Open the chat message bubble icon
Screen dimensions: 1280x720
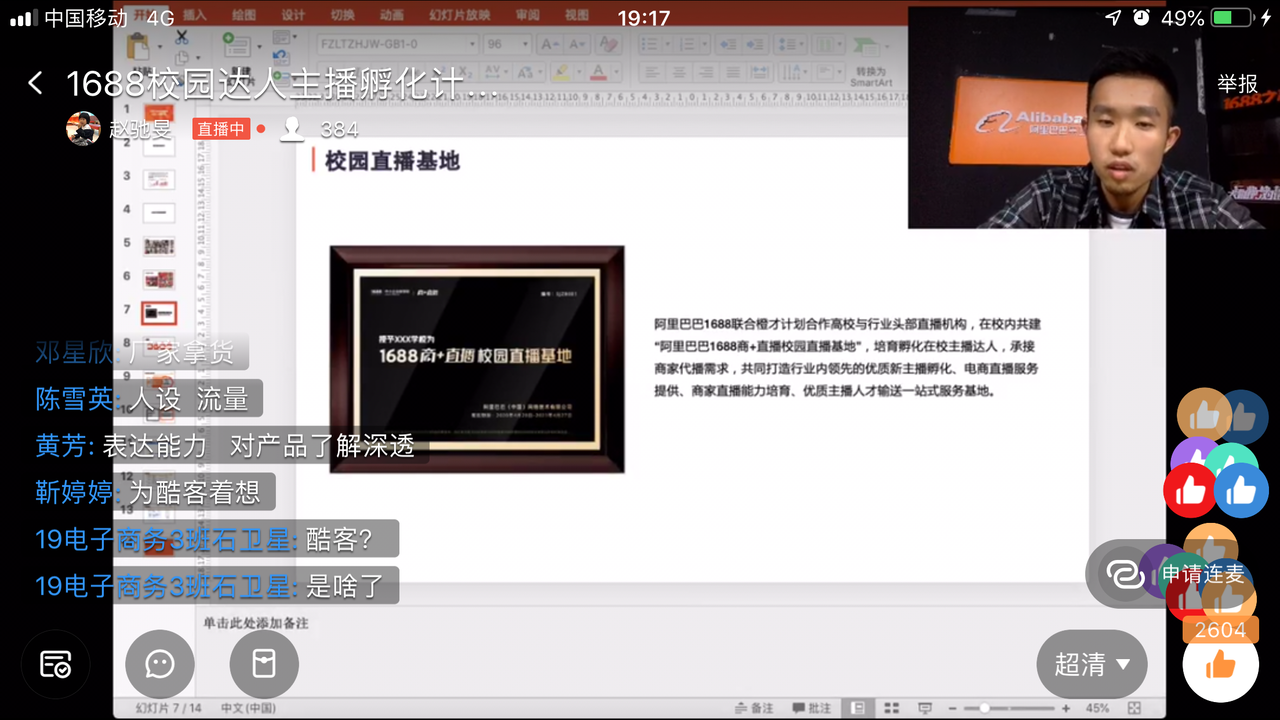[x=160, y=664]
